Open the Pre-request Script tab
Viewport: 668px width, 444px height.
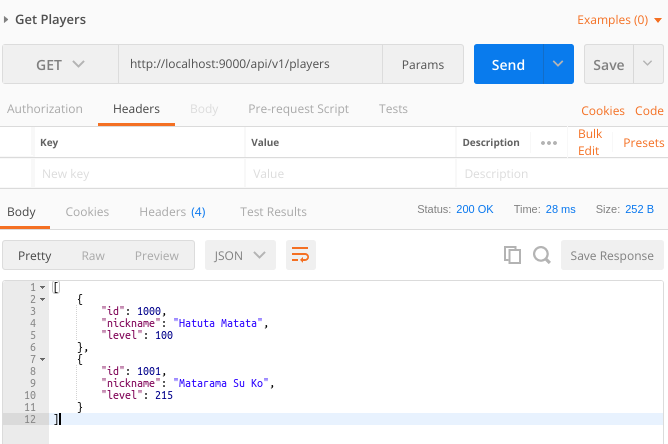299,109
